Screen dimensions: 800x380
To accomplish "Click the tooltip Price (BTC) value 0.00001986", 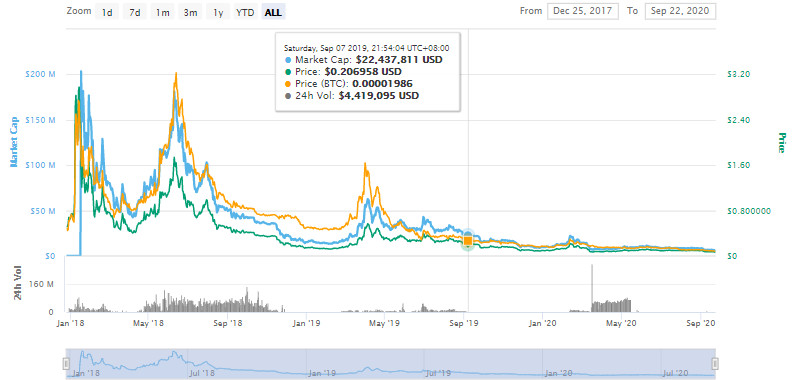I will (x=383, y=83).
